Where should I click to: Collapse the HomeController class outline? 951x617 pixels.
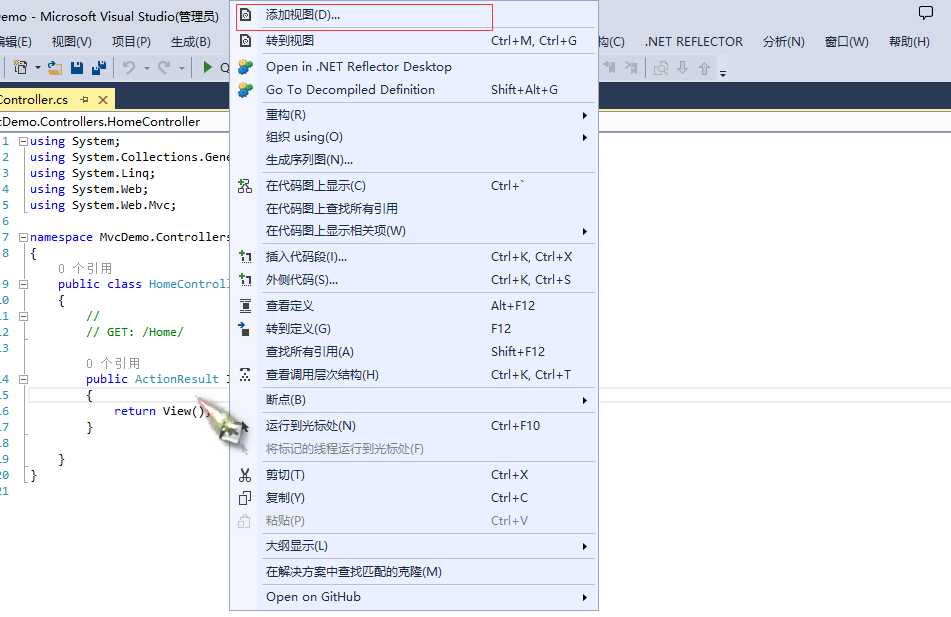point(23,284)
